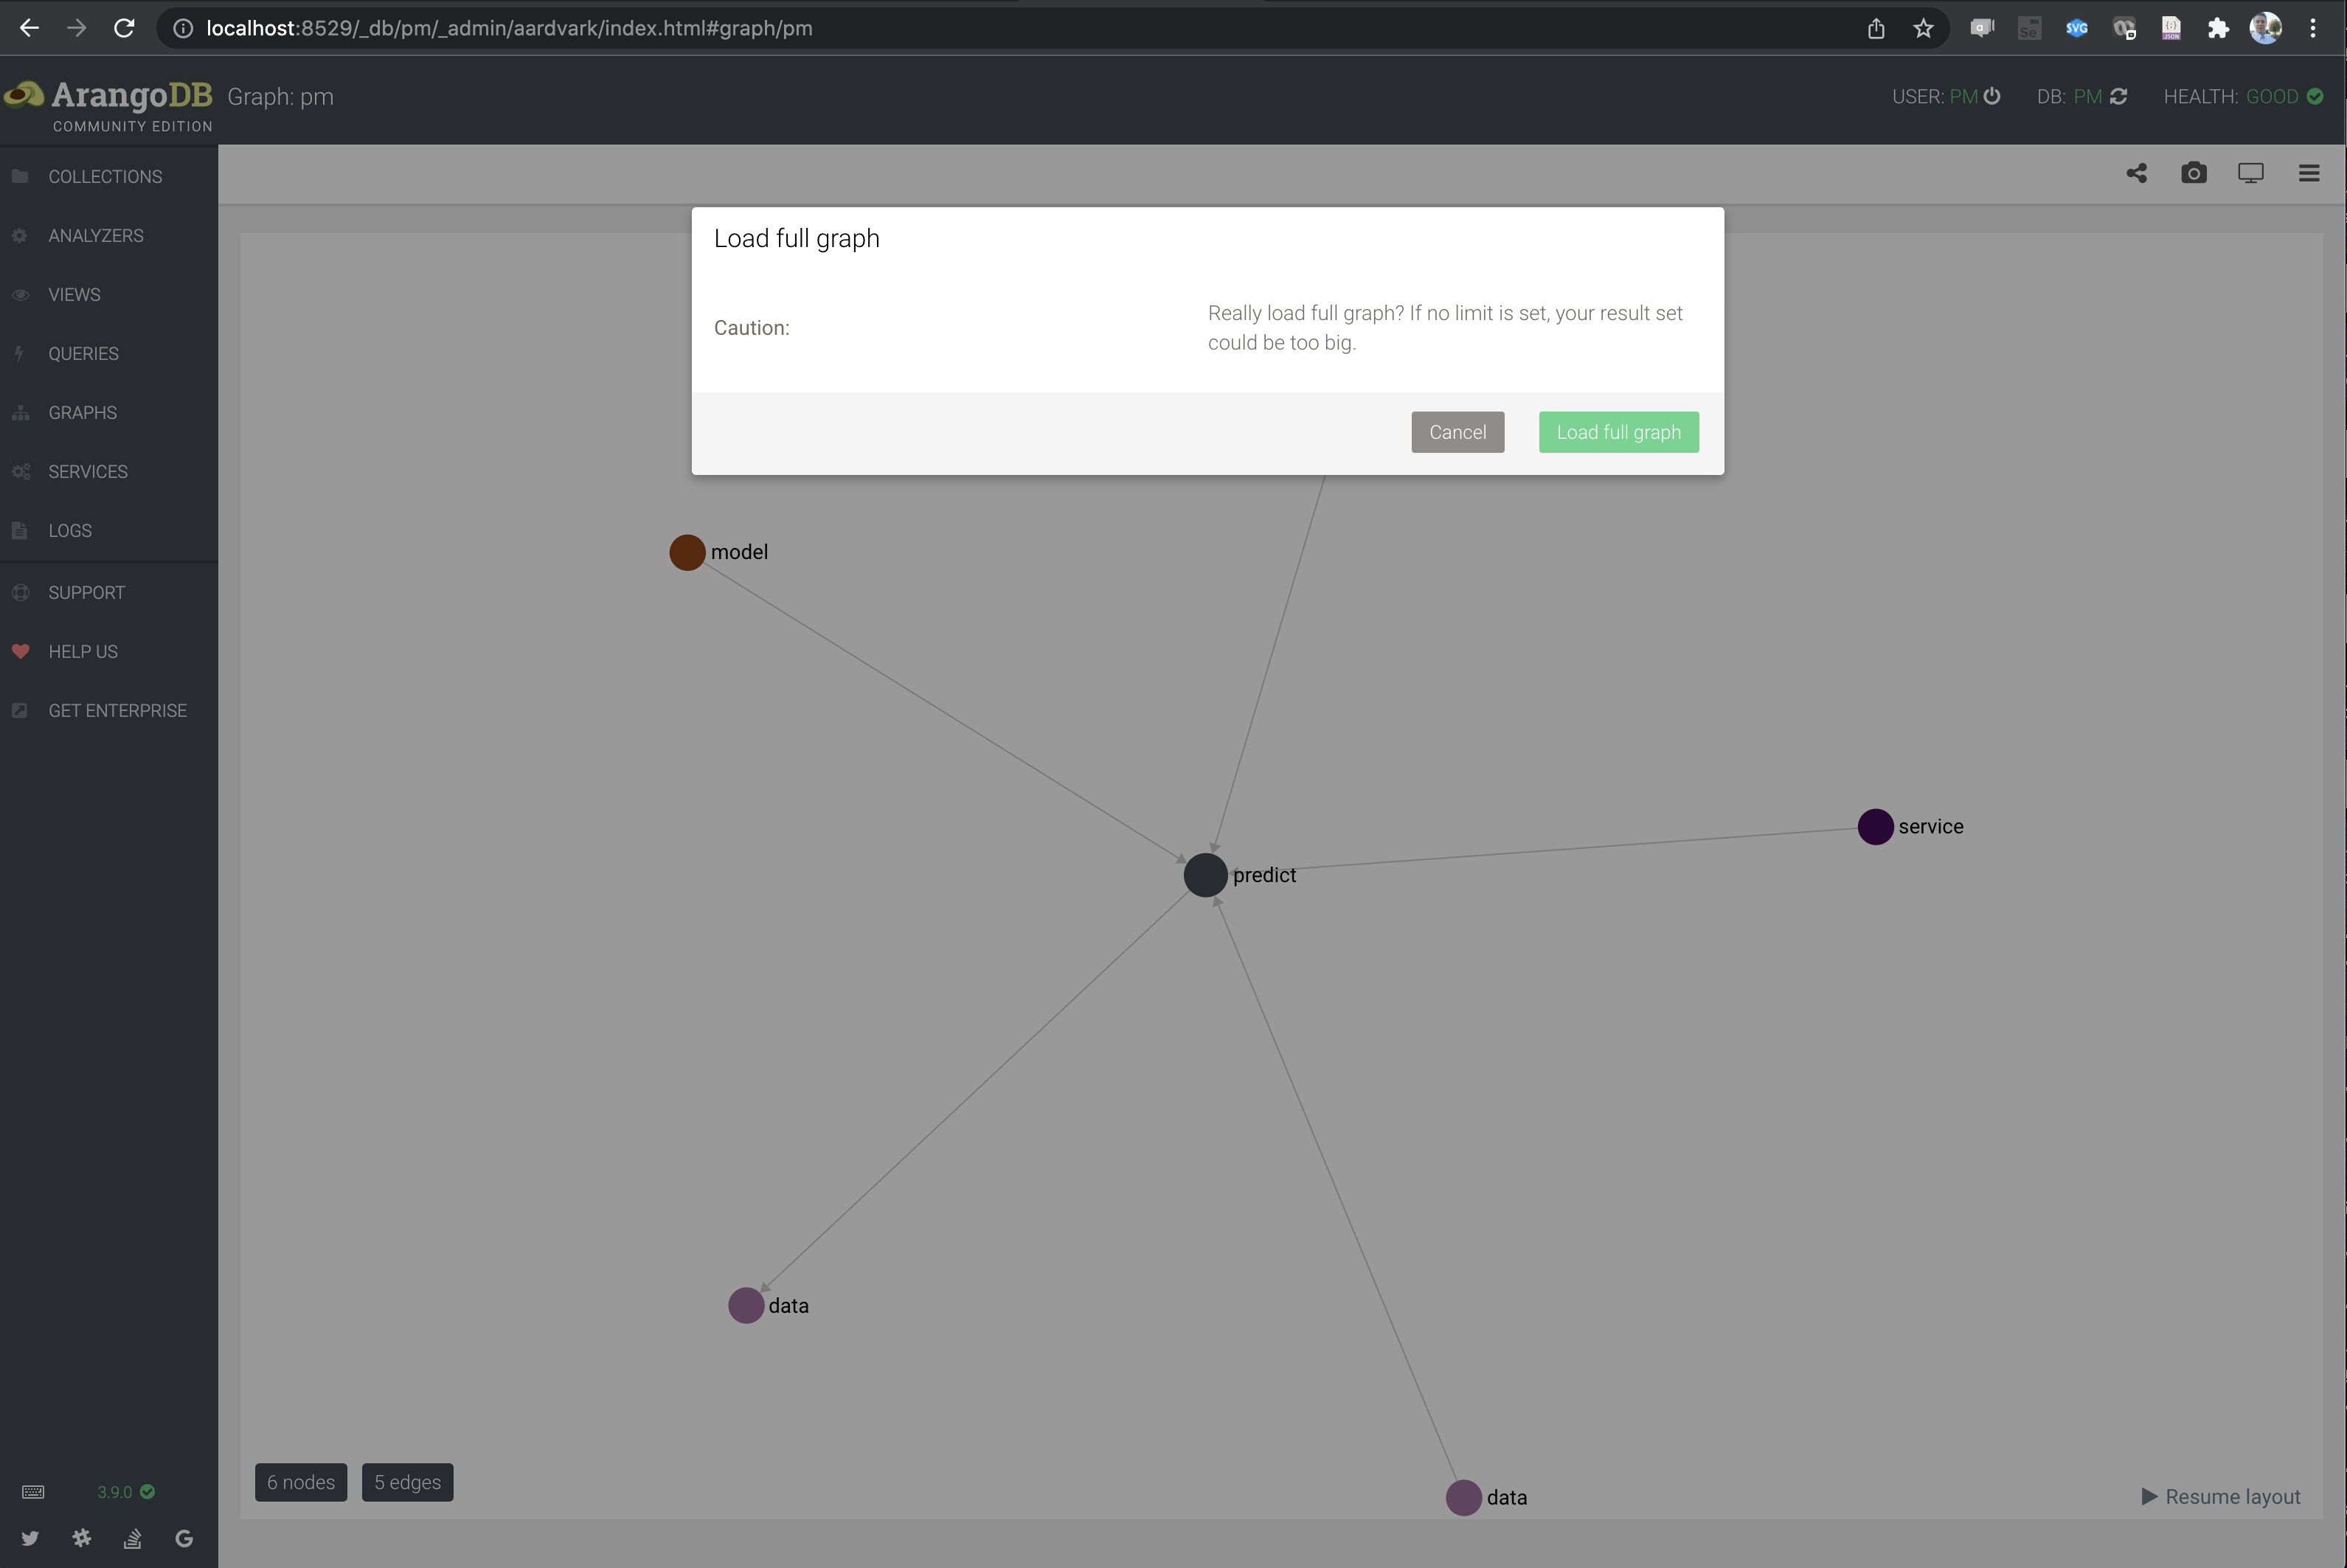
Task: Click the 6 nodes badge
Action: [x=301, y=1482]
